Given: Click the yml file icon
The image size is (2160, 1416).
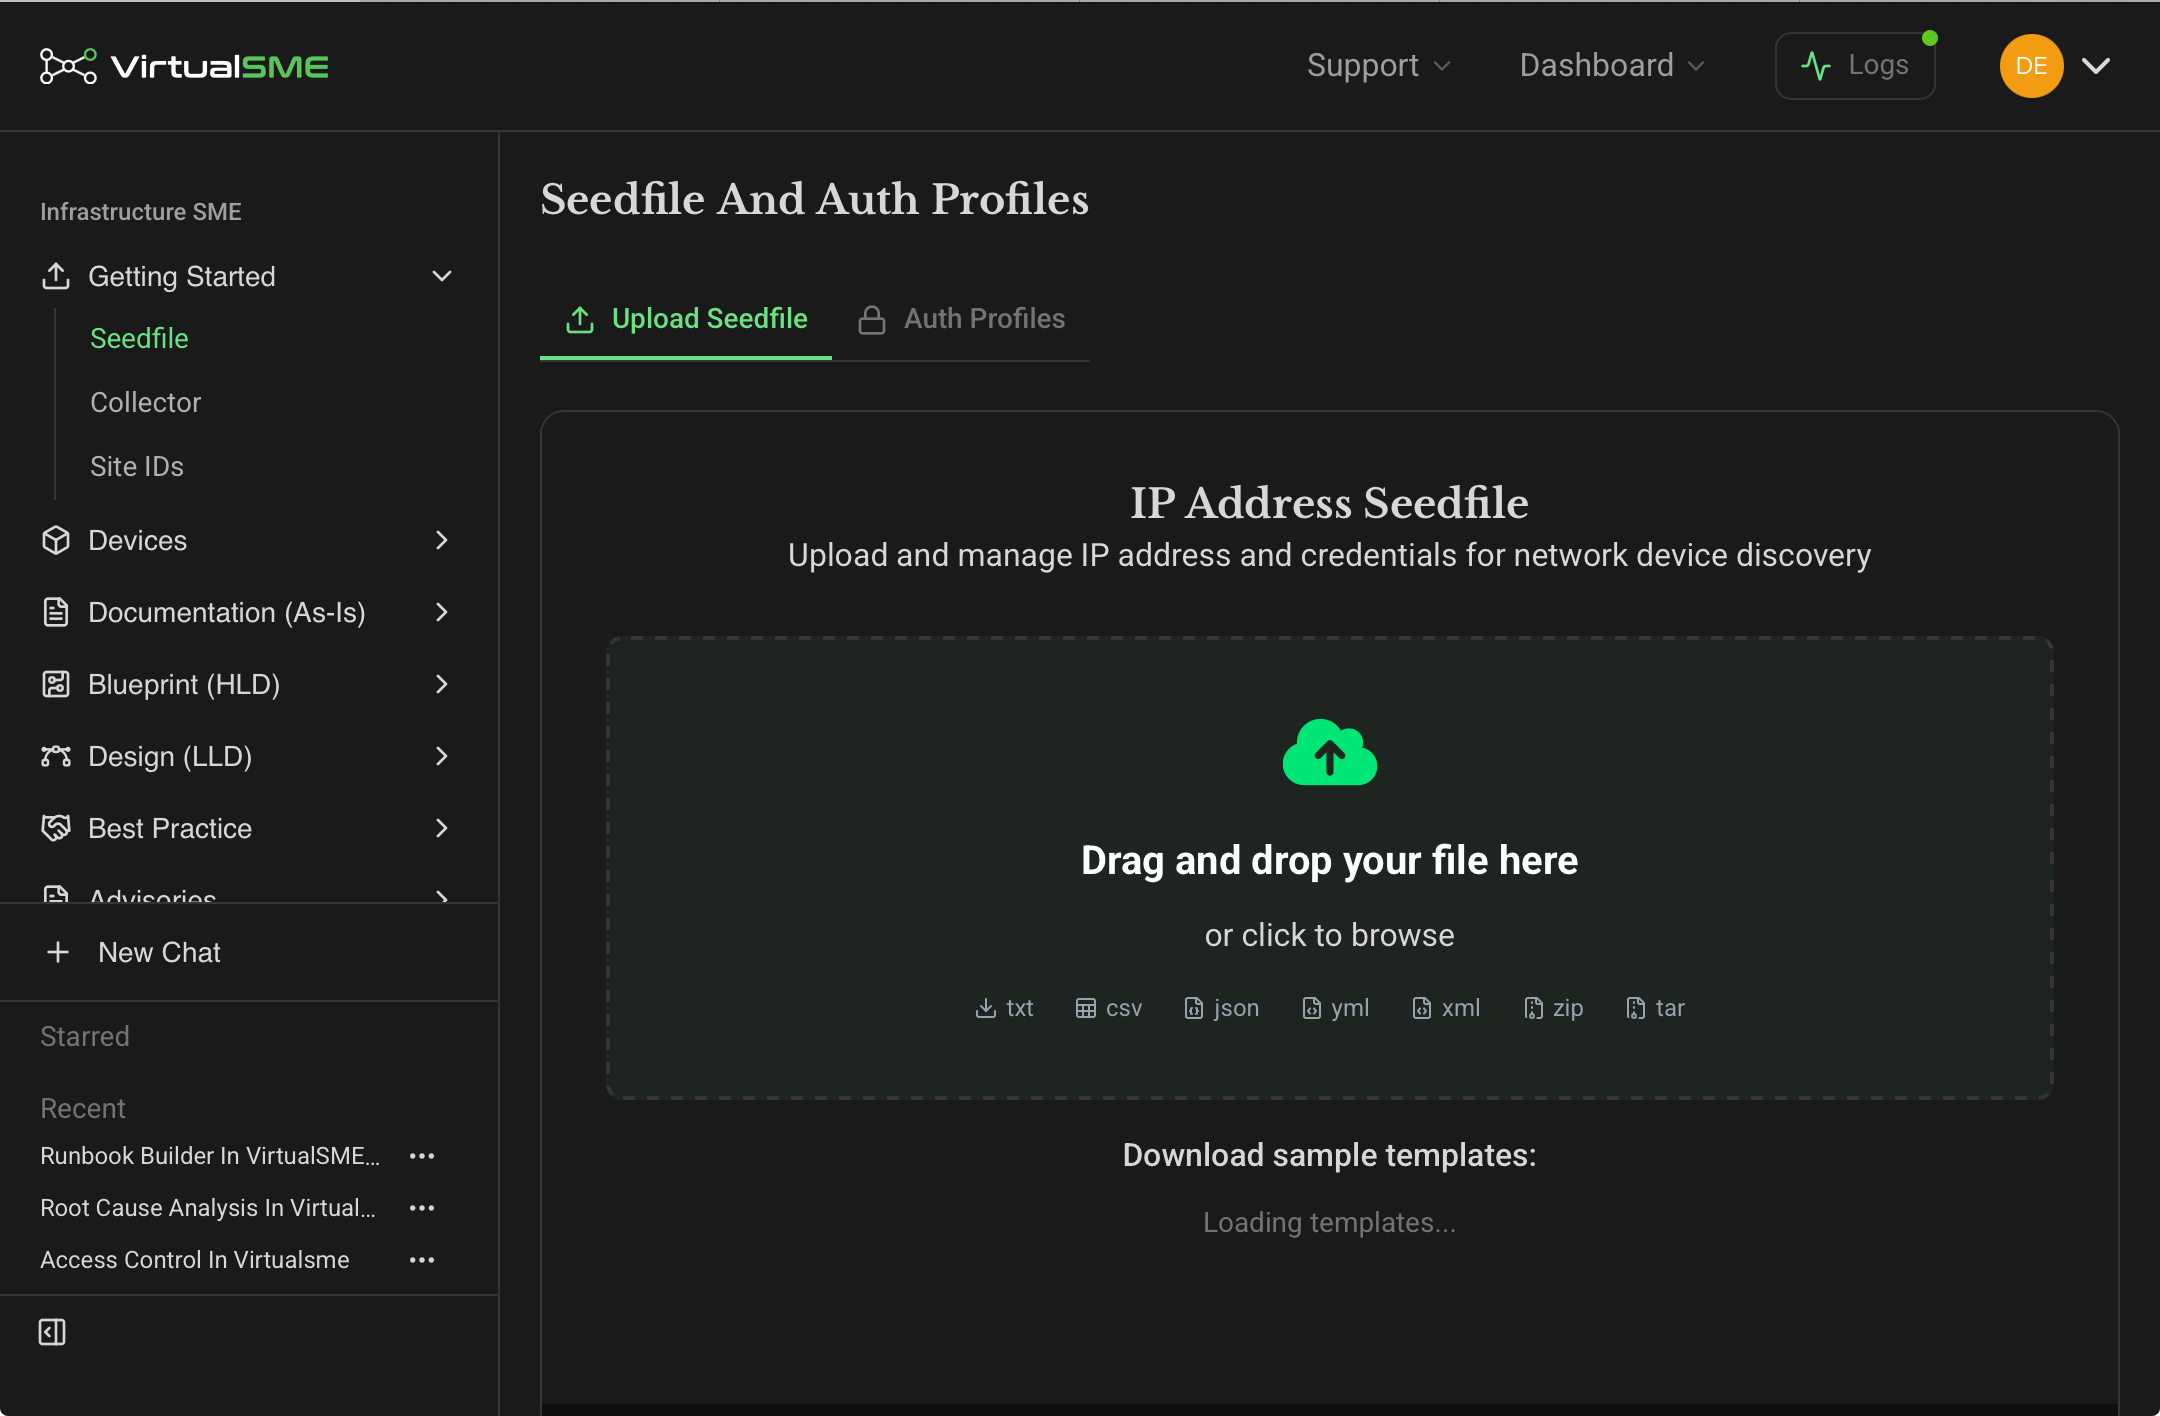Looking at the screenshot, I should (1312, 1008).
